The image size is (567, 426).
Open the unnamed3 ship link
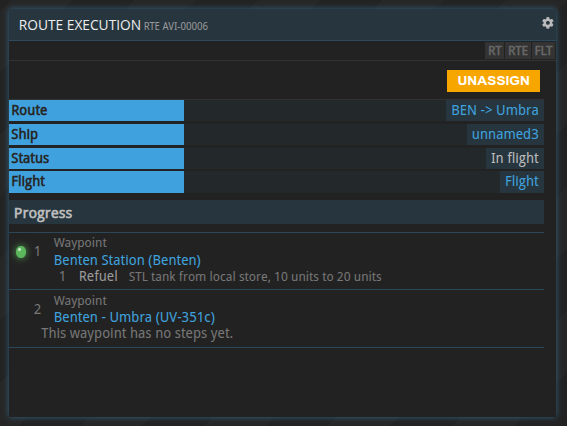click(x=505, y=134)
